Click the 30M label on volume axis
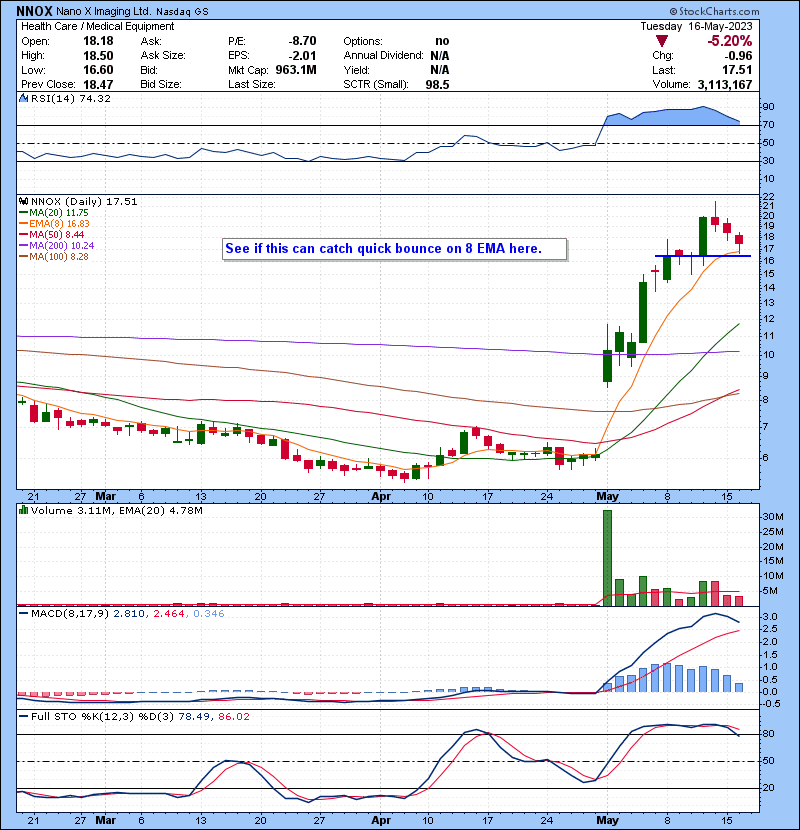 click(772, 517)
